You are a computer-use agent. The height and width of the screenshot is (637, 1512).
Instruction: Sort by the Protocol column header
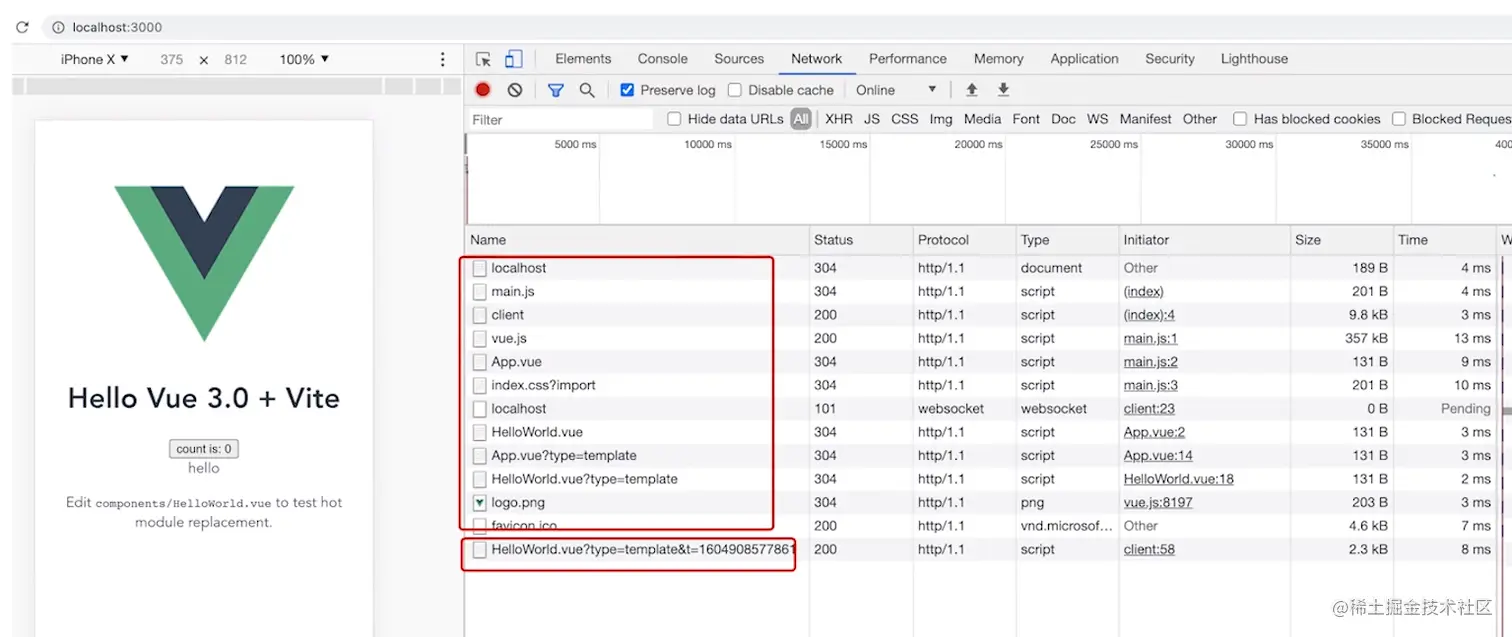click(x=964, y=240)
